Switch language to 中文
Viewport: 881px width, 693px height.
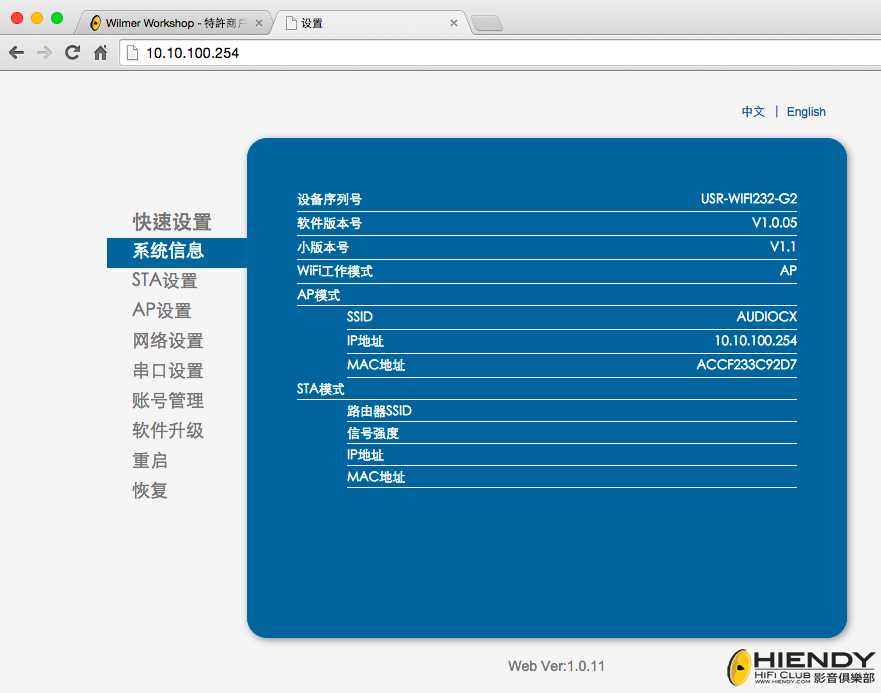(753, 112)
